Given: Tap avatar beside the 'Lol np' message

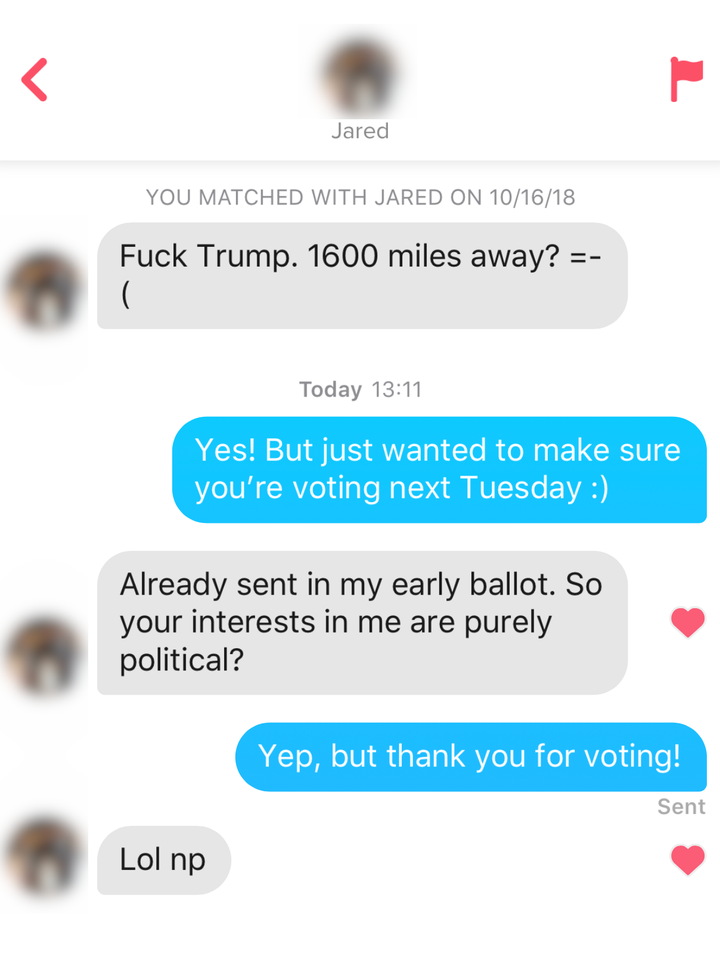Looking at the screenshot, I should click(x=46, y=857).
